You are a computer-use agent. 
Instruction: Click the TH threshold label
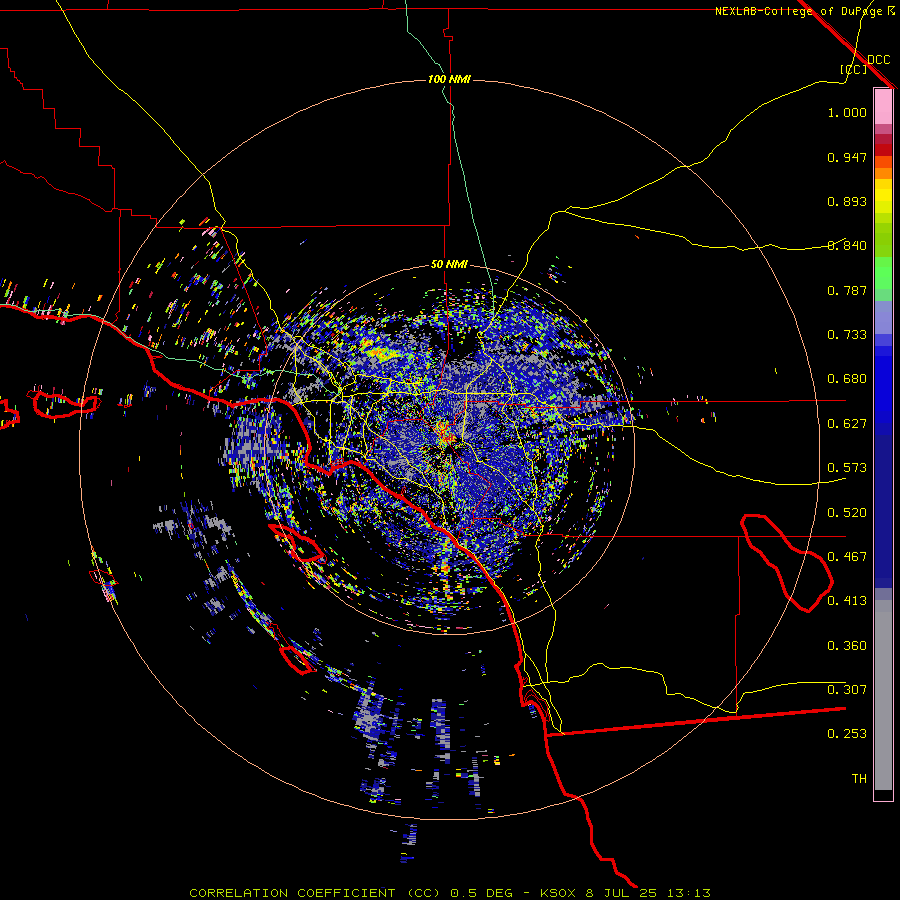[859, 779]
